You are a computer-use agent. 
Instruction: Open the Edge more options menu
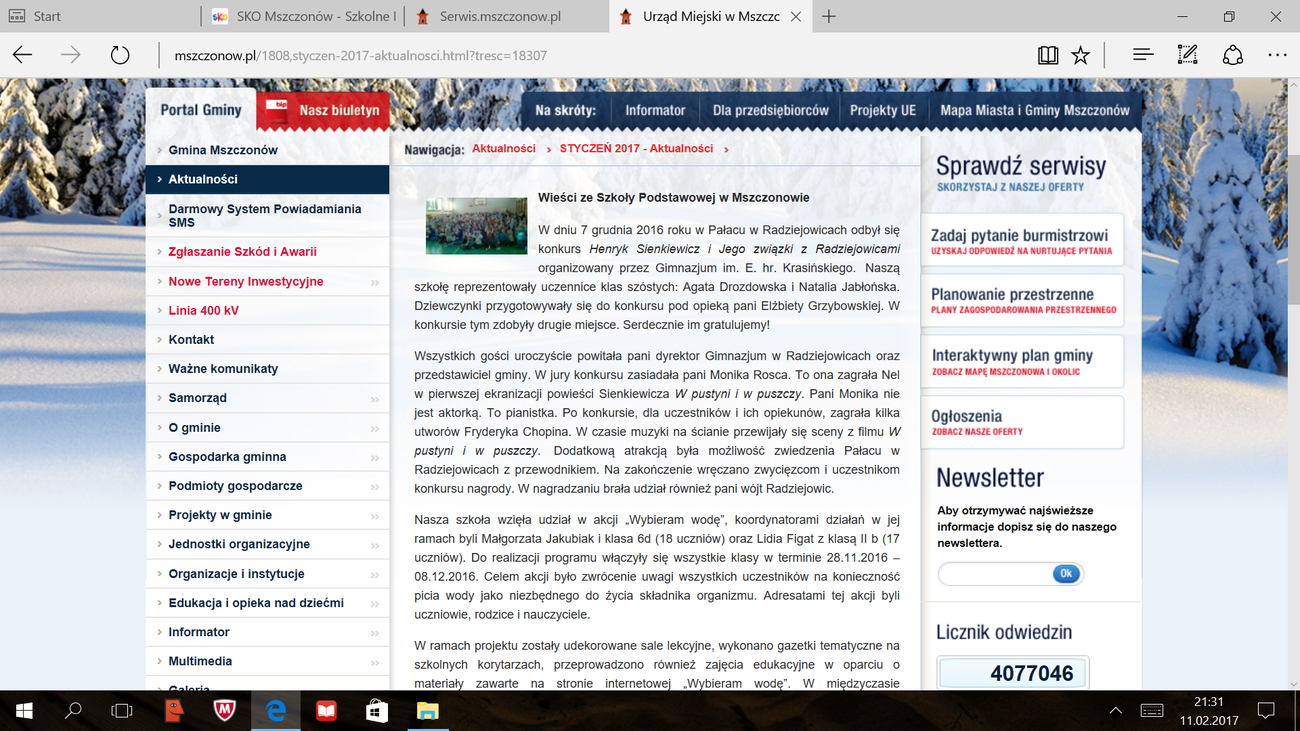1277,56
